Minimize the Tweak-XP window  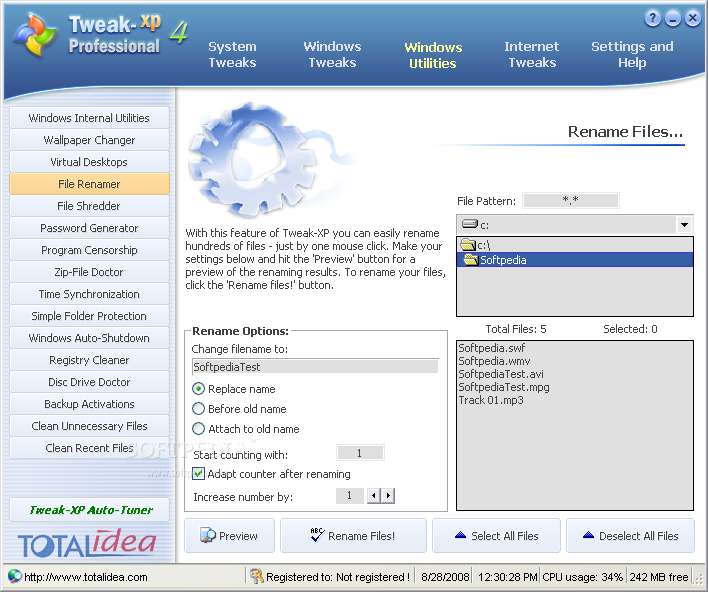point(672,19)
